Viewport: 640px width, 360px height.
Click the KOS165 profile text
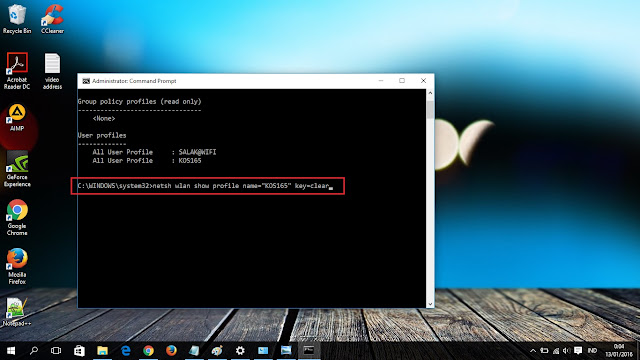tap(190, 160)
